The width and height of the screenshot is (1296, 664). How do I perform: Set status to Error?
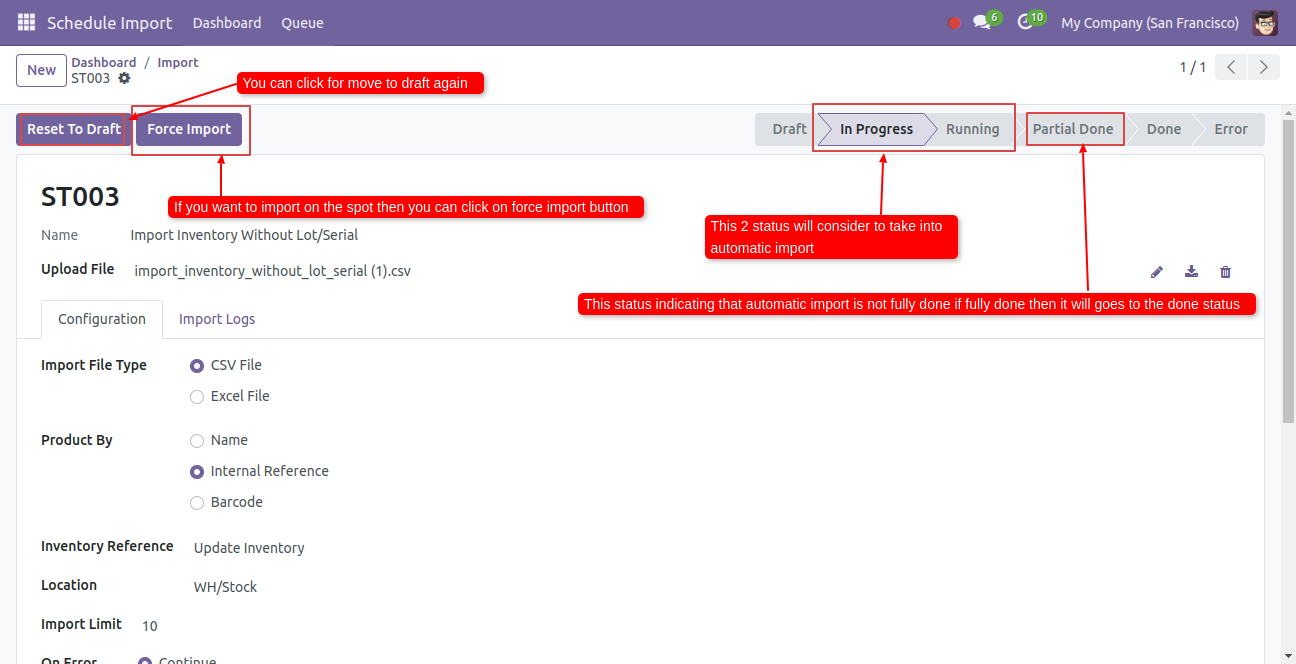[1230, 129]
